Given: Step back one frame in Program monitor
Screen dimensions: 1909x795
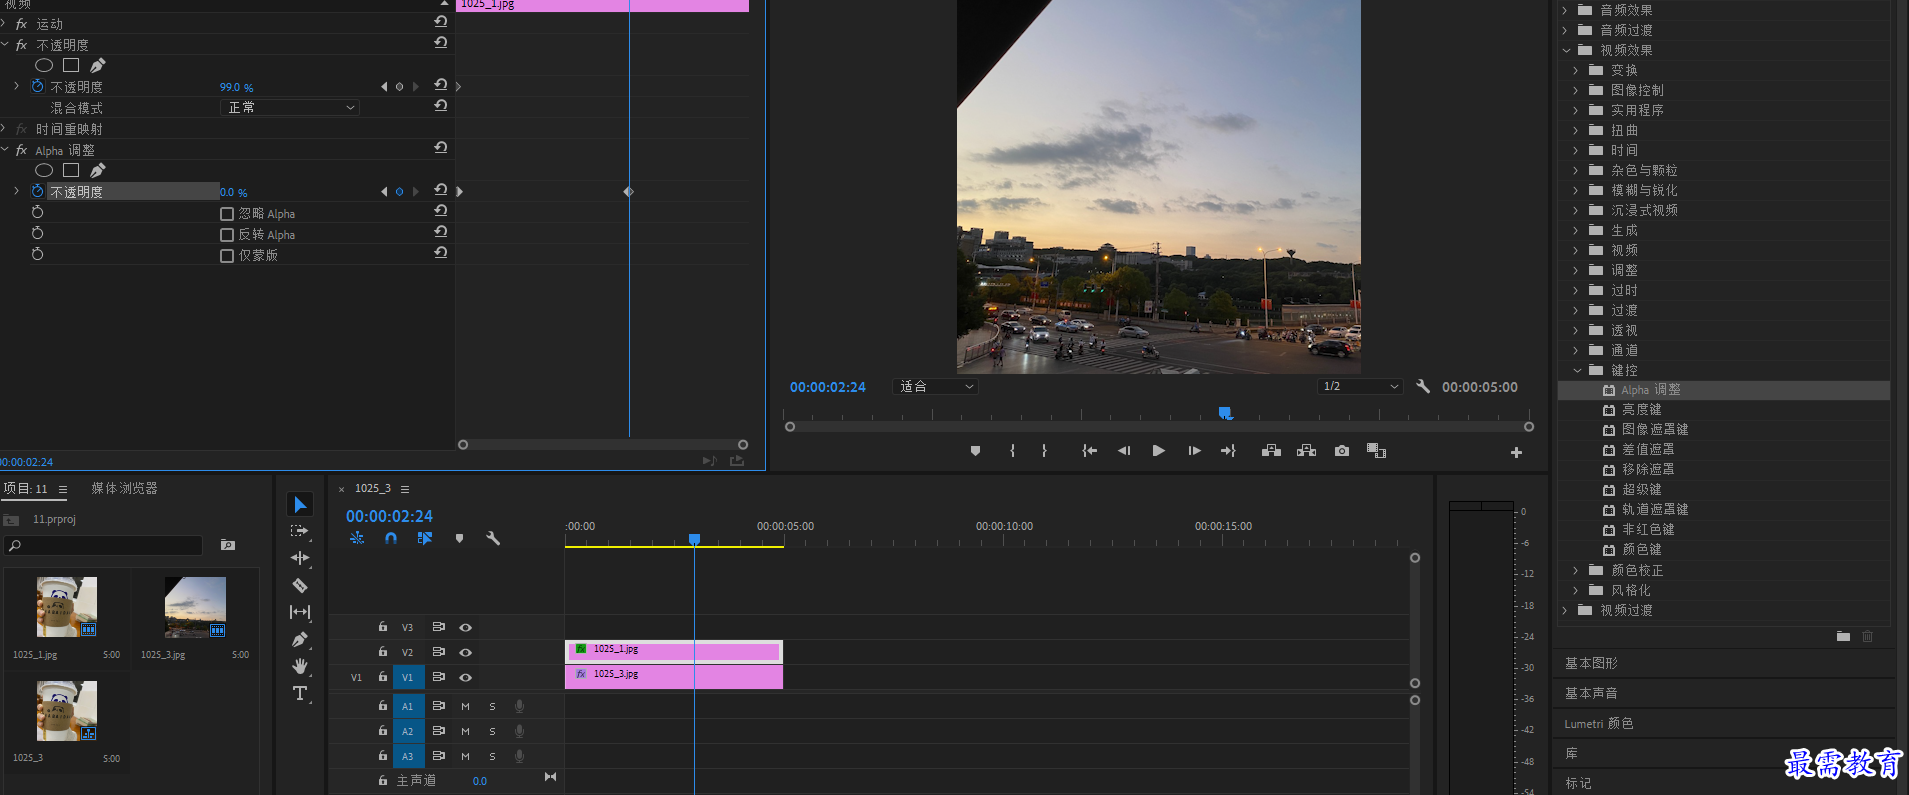Looking at the screenshot, I should [x=1124, y=451].
